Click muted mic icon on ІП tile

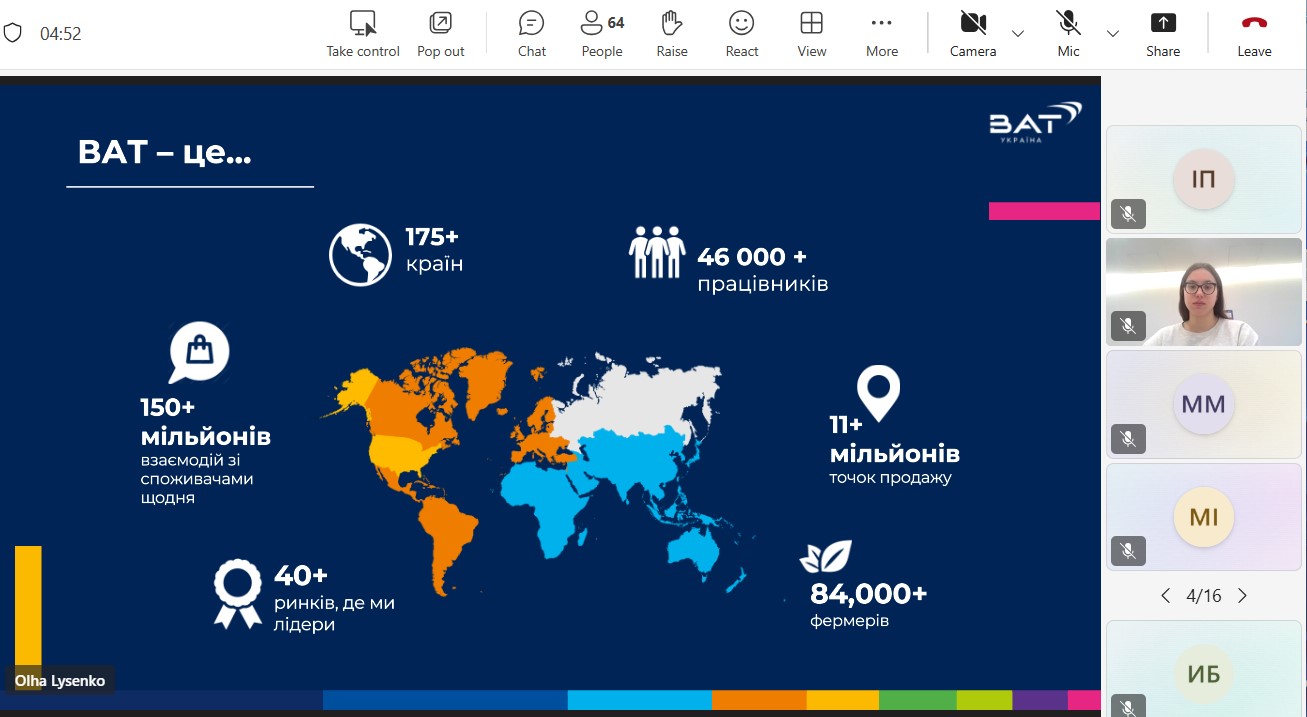tap(1128, 213)
